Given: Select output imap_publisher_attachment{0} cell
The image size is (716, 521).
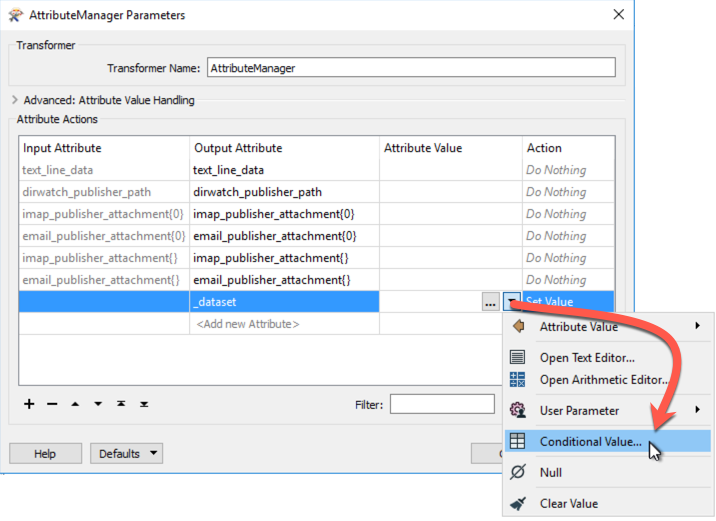Looking at the screenshot, I should pos(284,214).
